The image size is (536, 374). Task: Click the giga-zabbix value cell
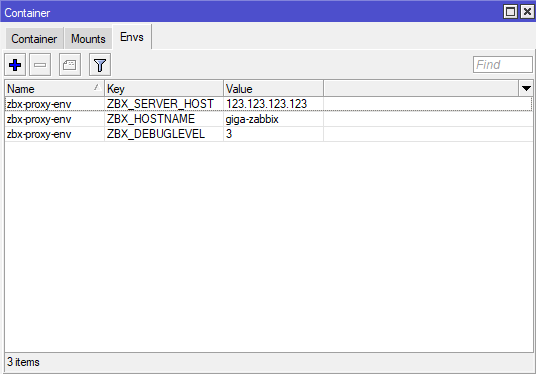pyautogui.click(x=273, y=119)
